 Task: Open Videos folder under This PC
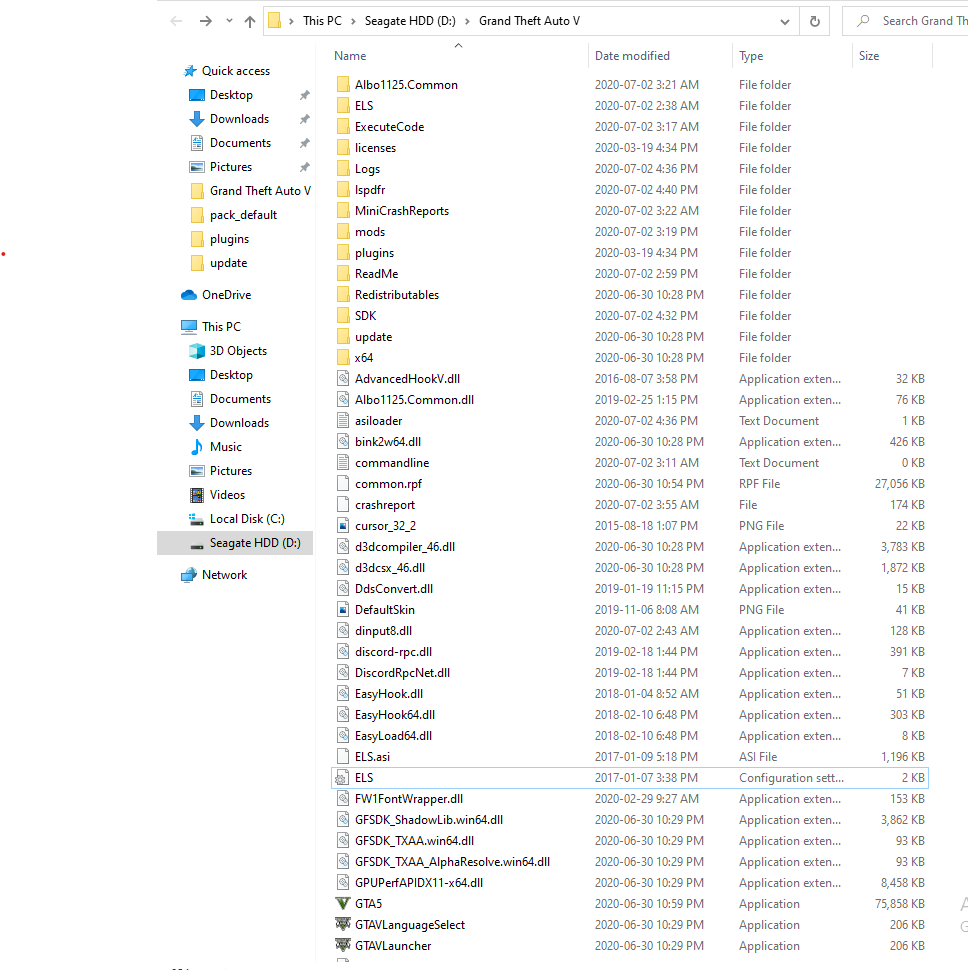(x=227, y=495)
